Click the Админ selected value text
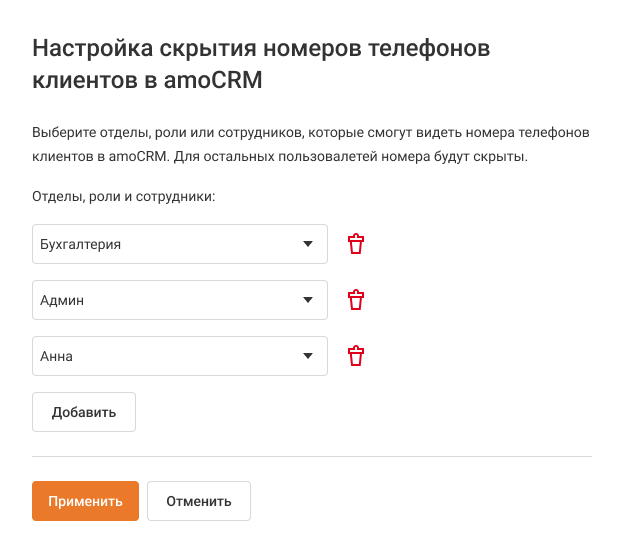Viewport: 624px width, 553px height. point(61,300)
